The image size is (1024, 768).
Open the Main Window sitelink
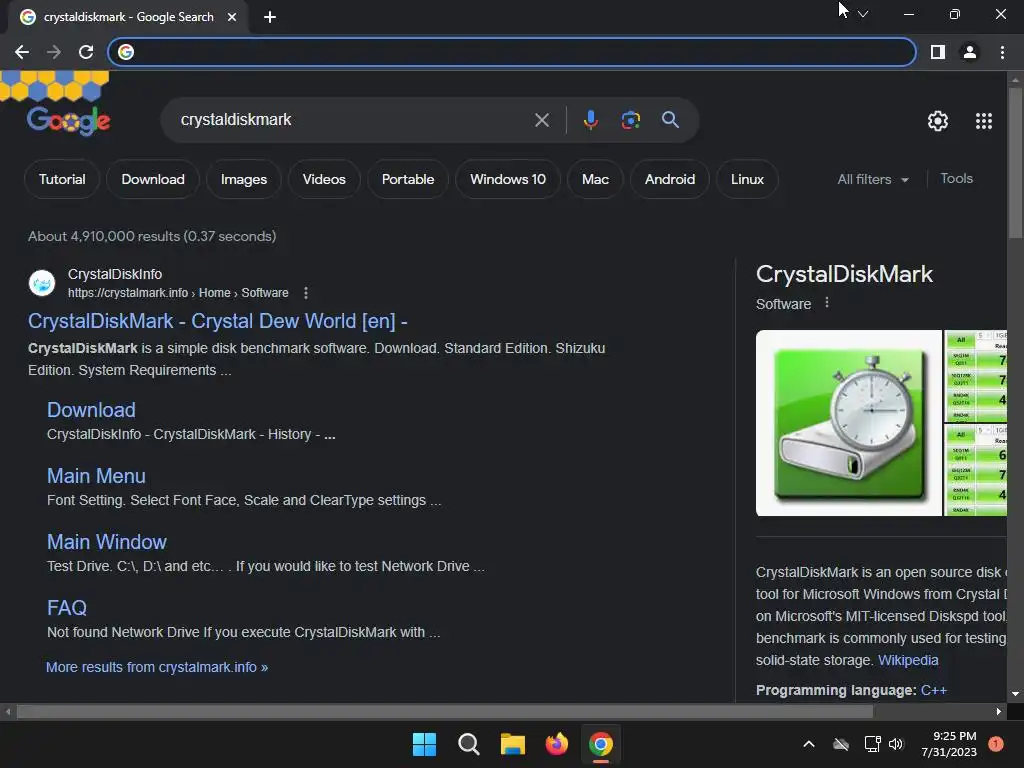click(x=106, y=542)
